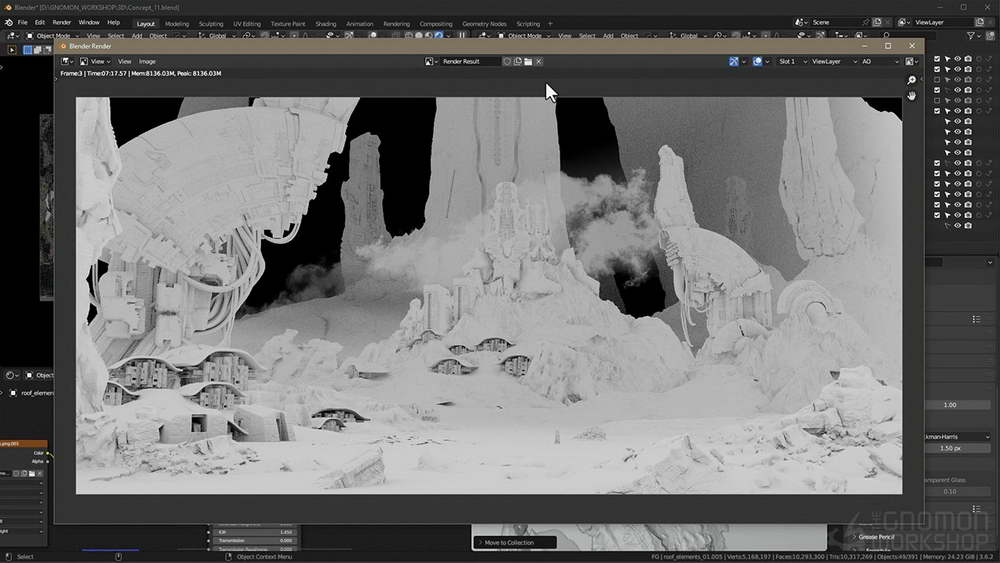Adjust the IOR 1.450 slider

coord(254,532)
